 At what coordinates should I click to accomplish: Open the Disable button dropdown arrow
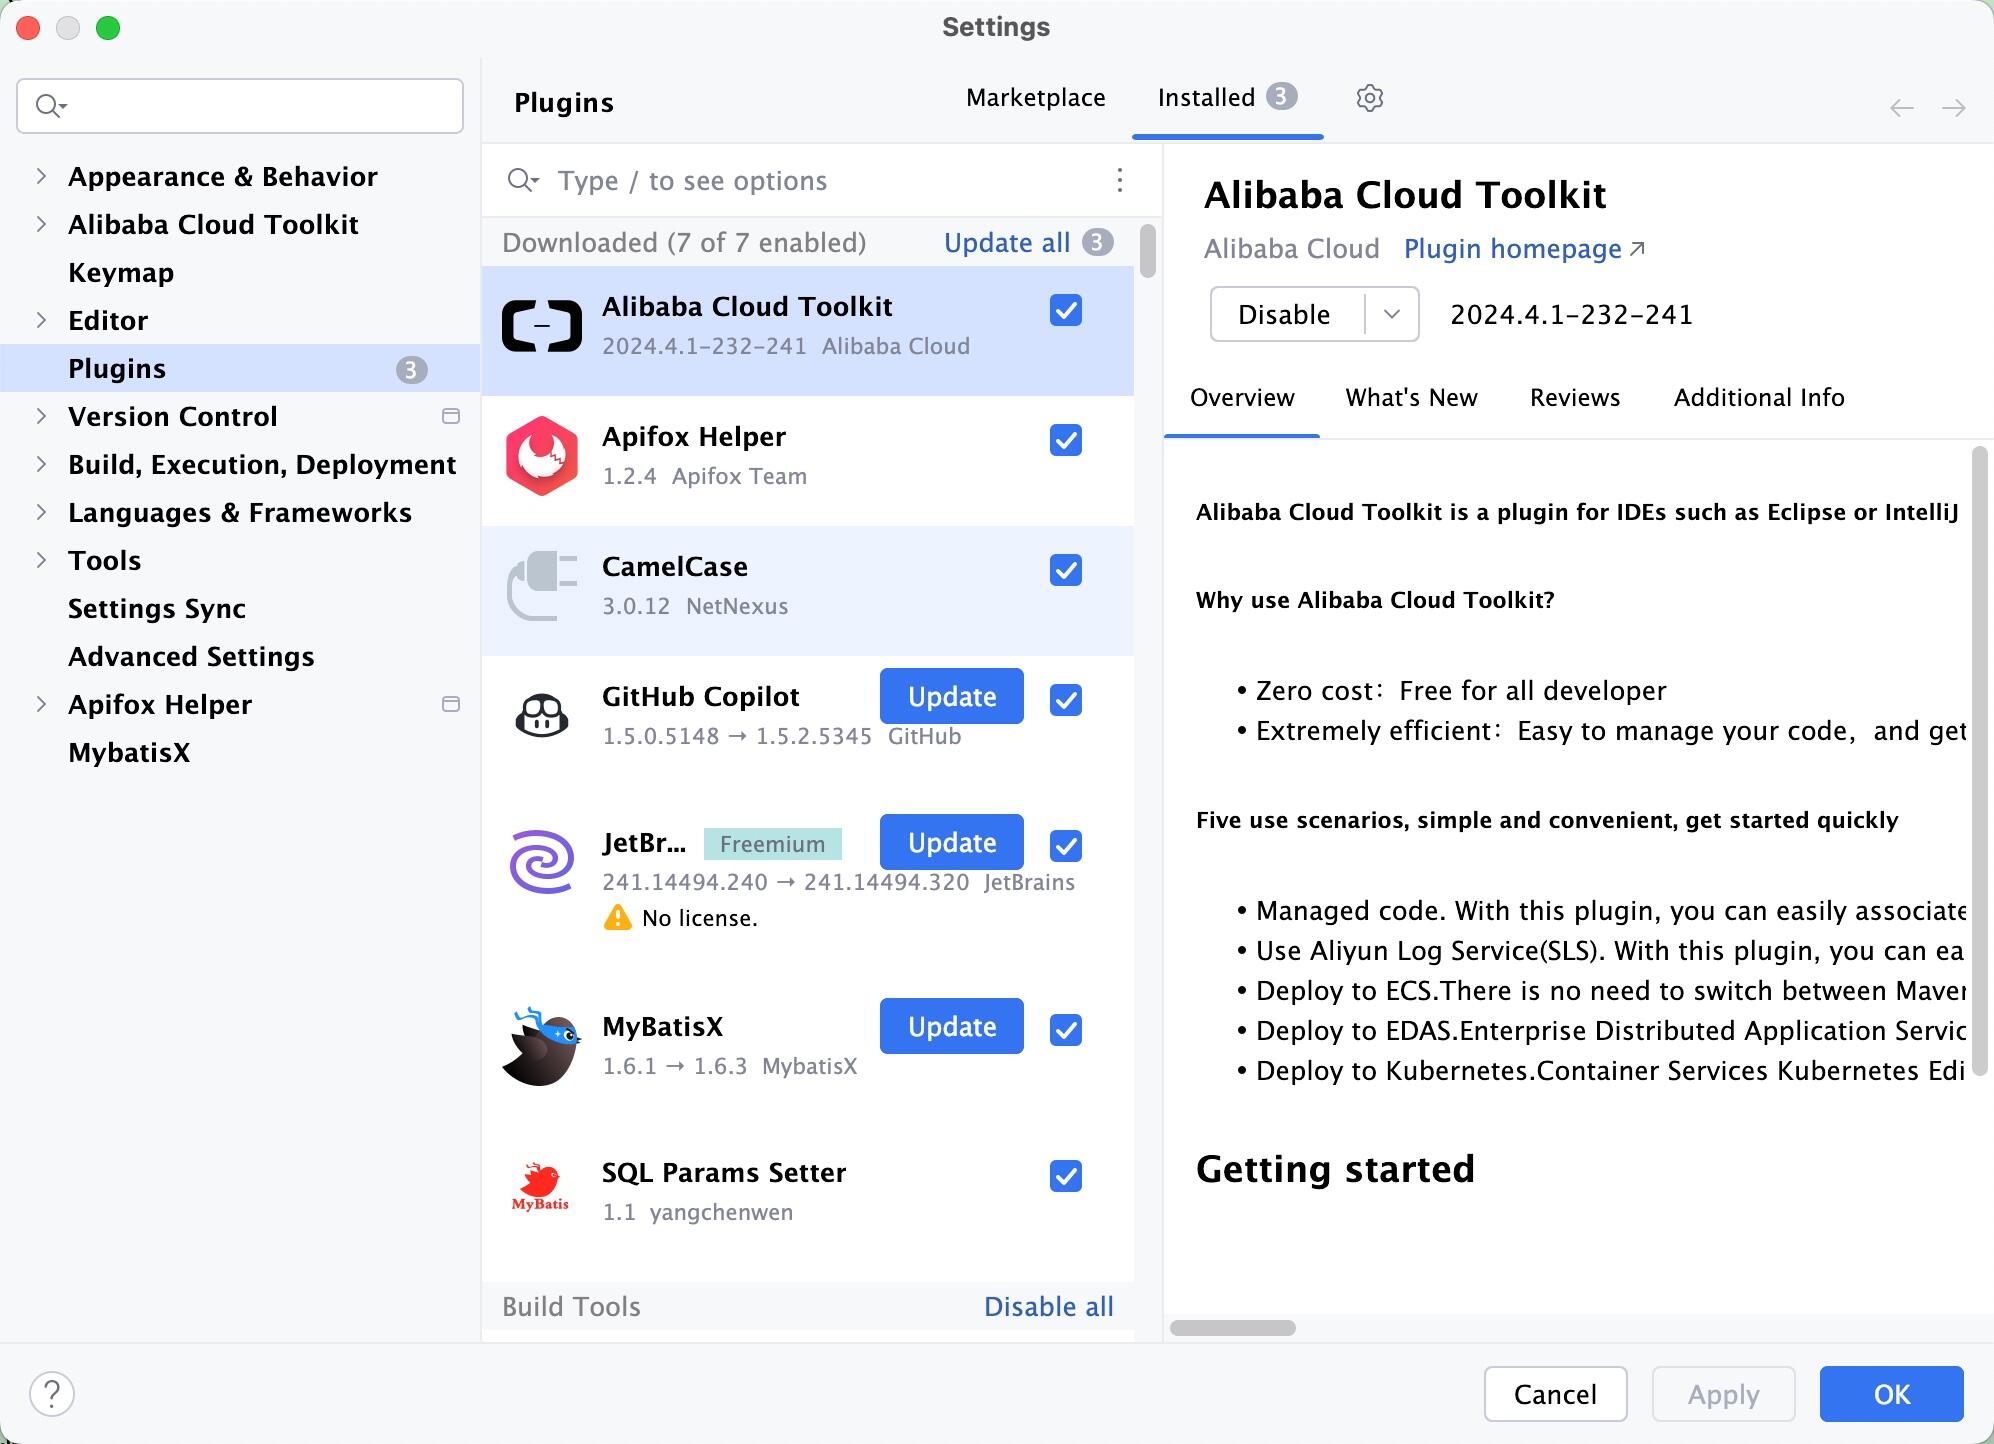pos(1391,314)
